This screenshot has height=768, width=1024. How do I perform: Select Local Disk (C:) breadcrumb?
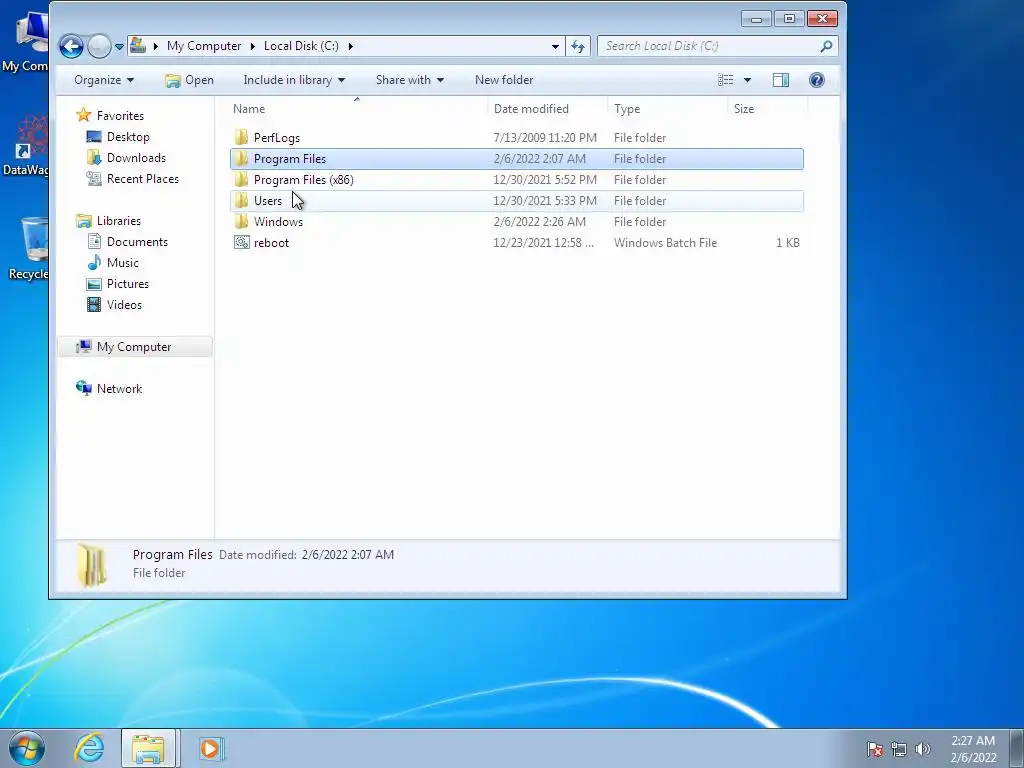coord(301,46)
